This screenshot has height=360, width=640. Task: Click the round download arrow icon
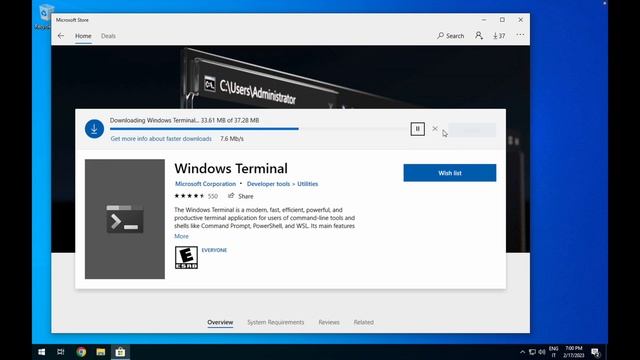[94, 129]
